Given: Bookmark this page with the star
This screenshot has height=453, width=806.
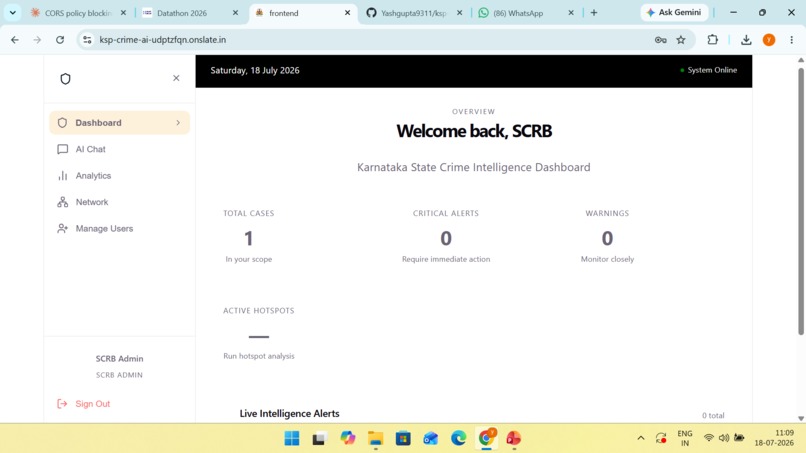Looking at the screenshot, I should tap(681, 40).
